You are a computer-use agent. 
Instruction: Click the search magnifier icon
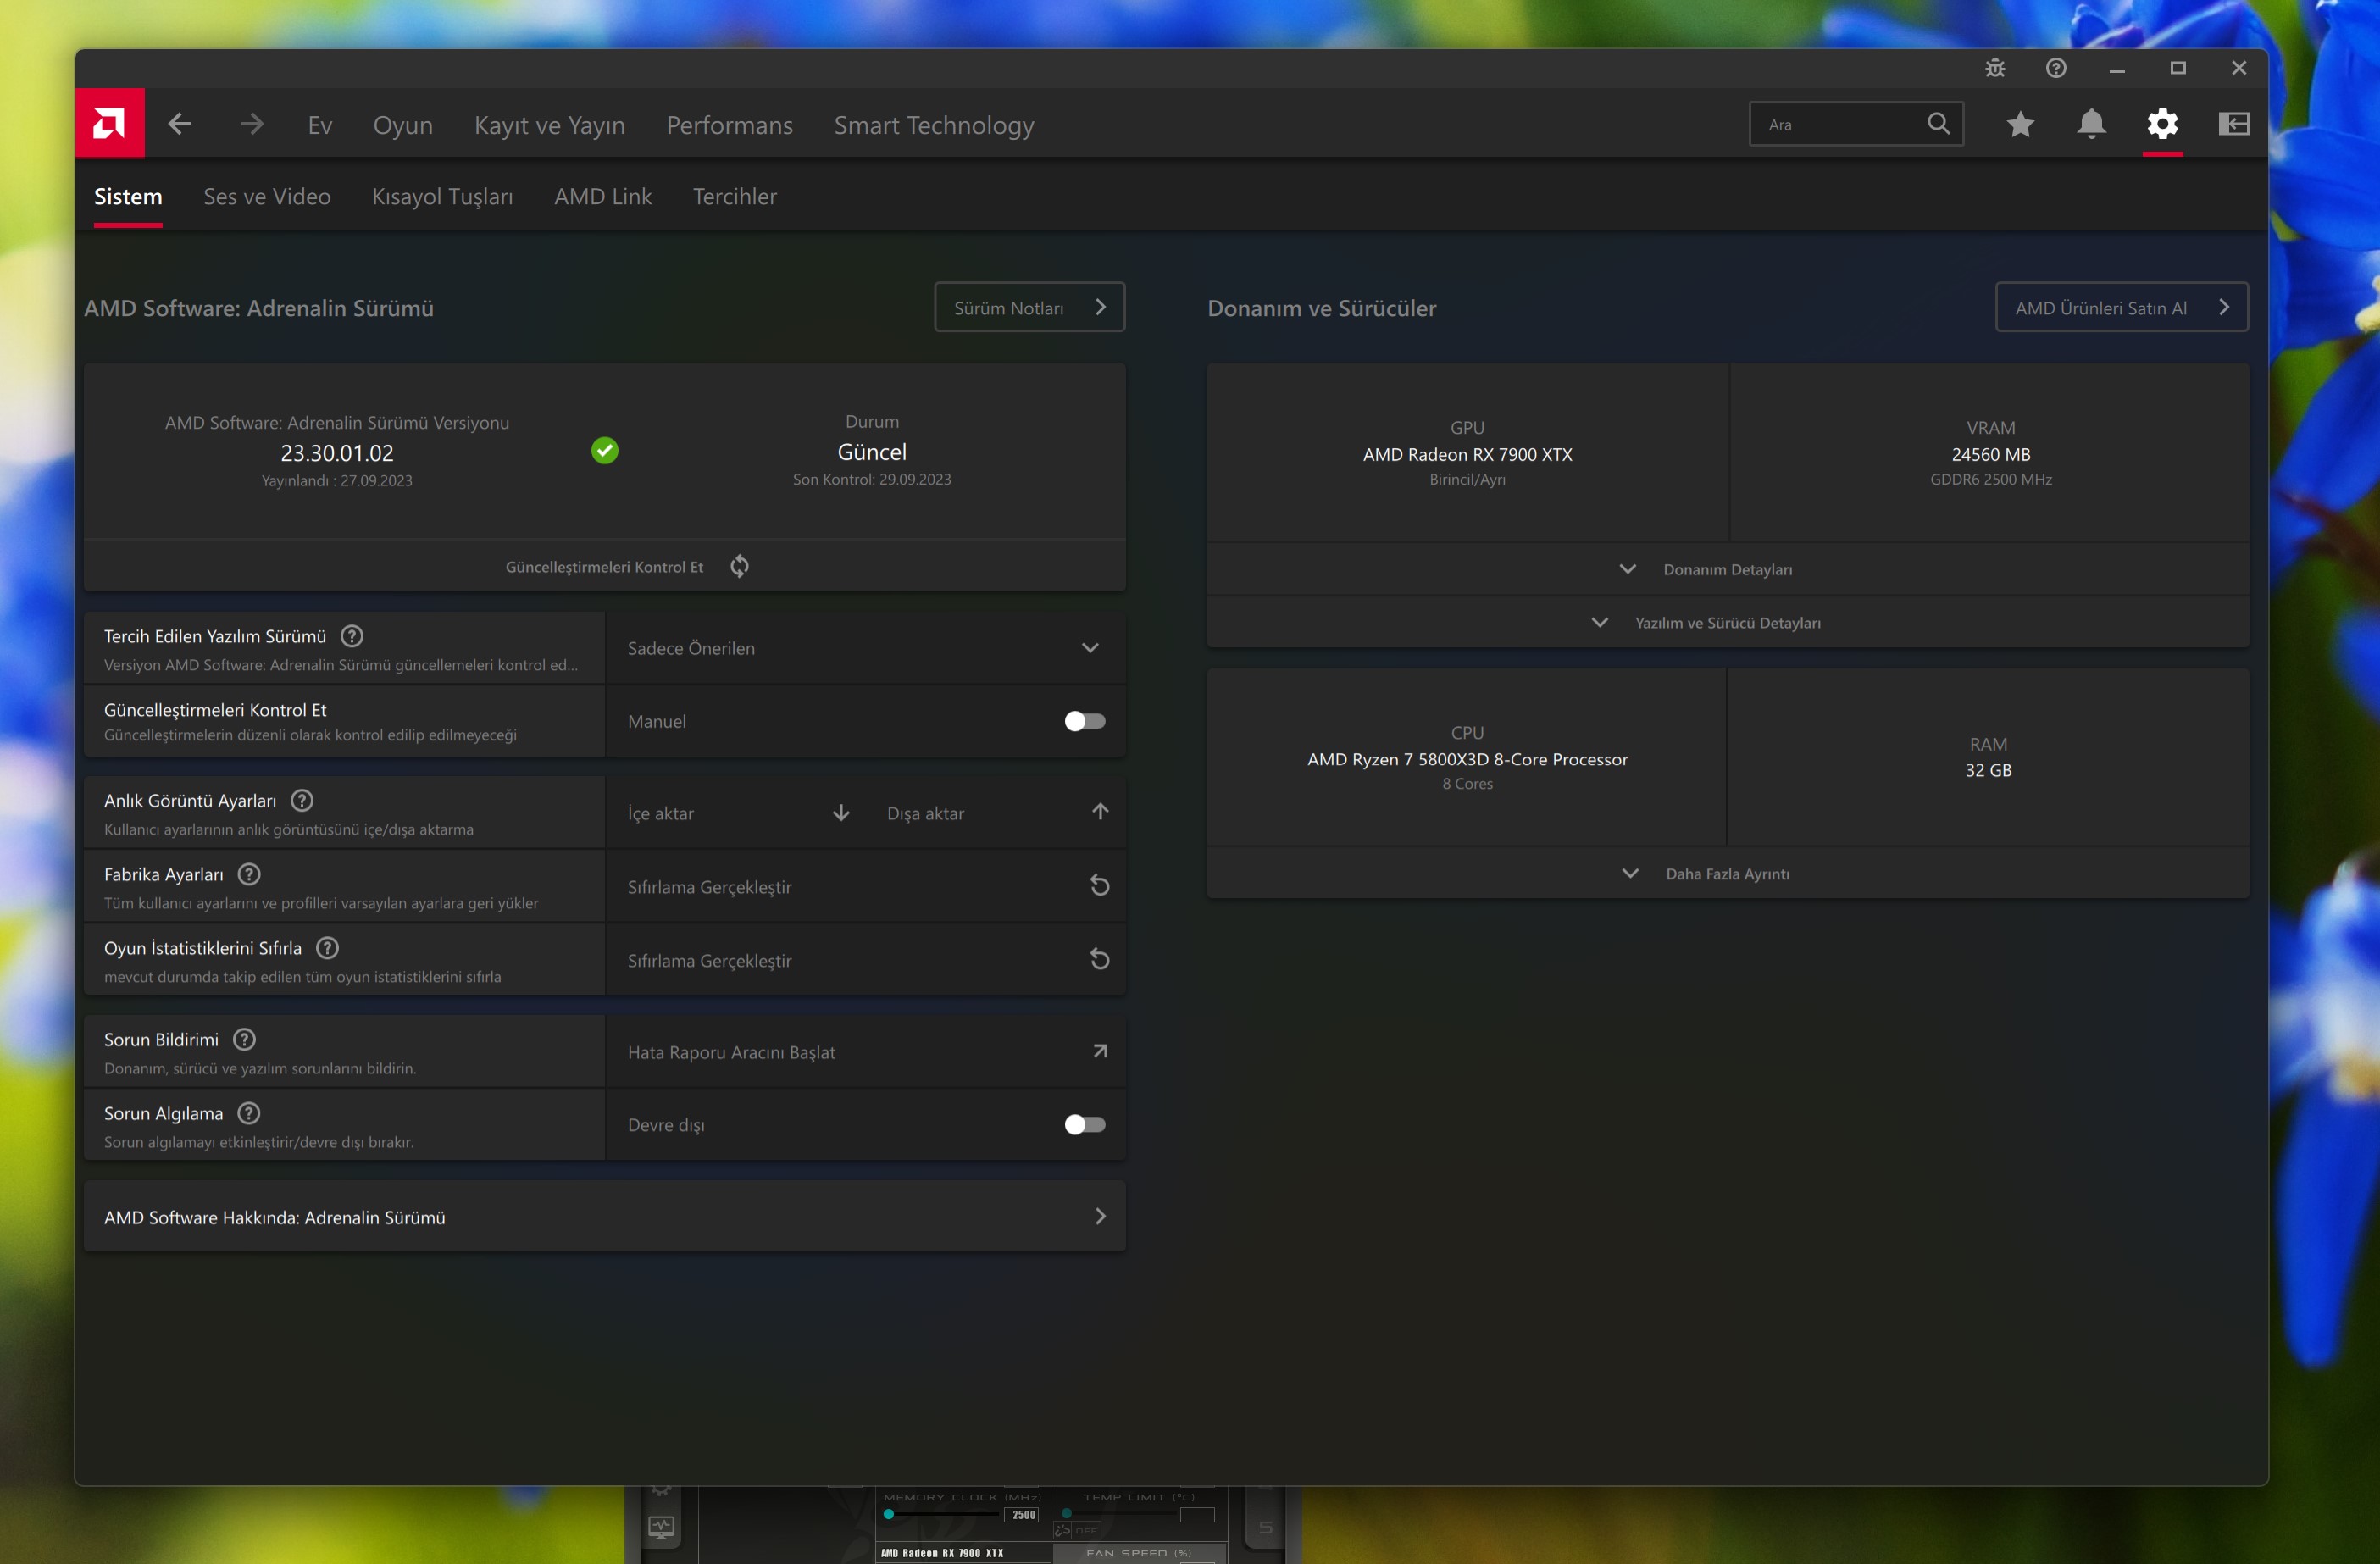point(1938,124)
